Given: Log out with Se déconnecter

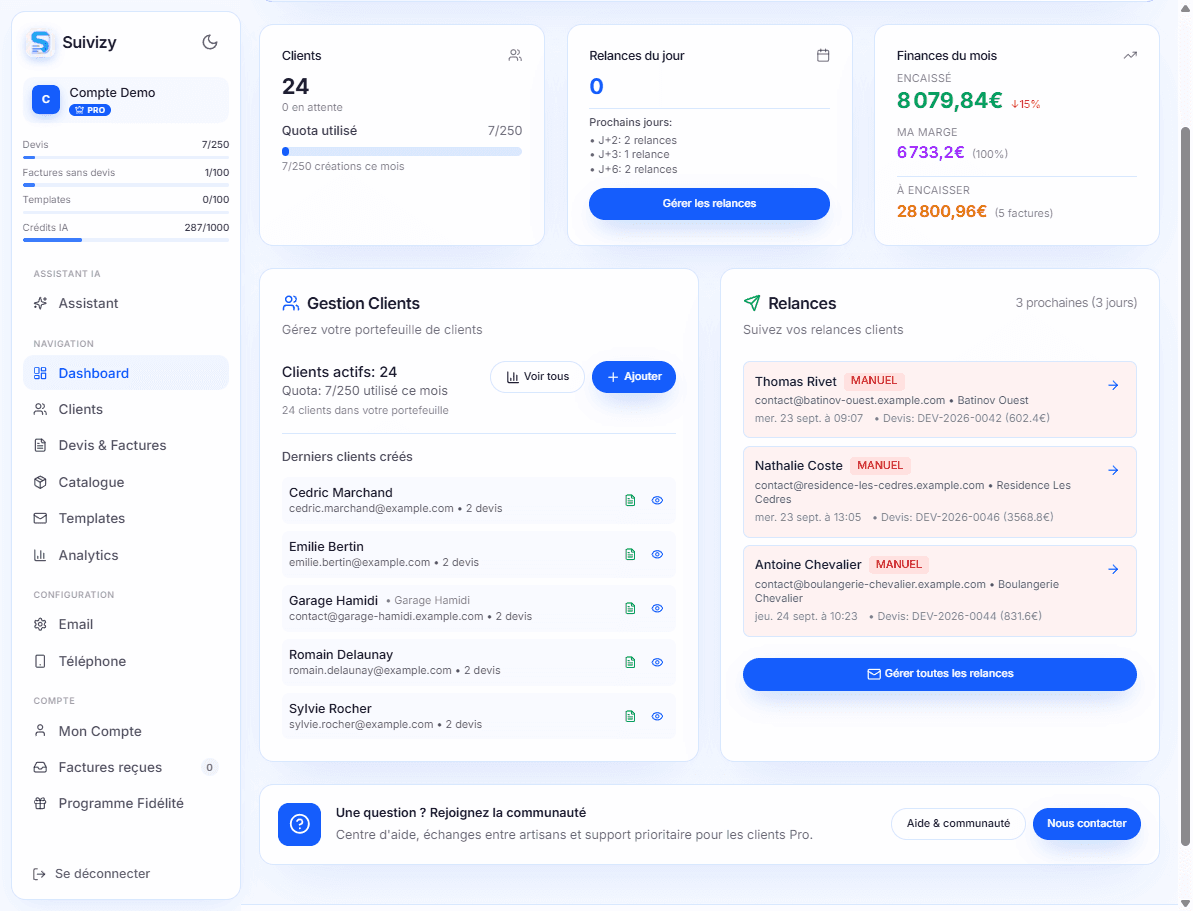Looking at the screenshot, I should [x=91, y=874].
